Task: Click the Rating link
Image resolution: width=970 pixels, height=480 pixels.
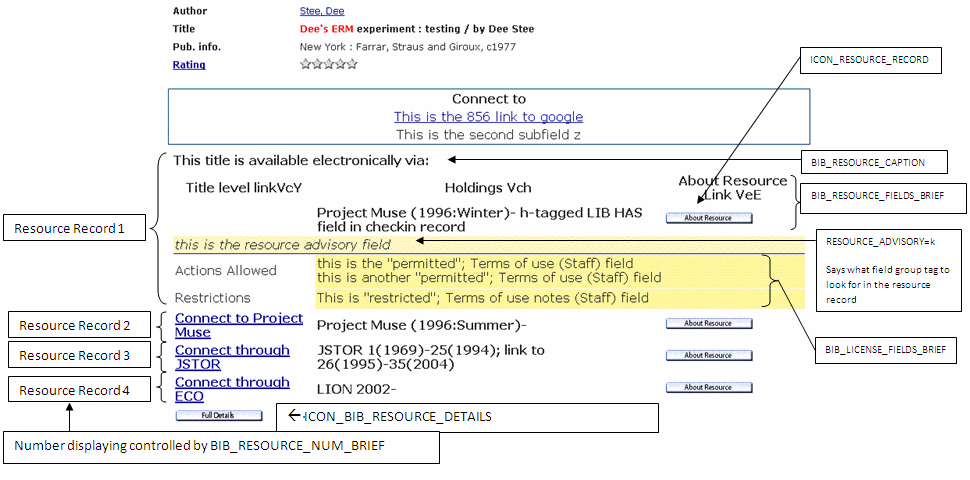Action: (x=189, y=64)
